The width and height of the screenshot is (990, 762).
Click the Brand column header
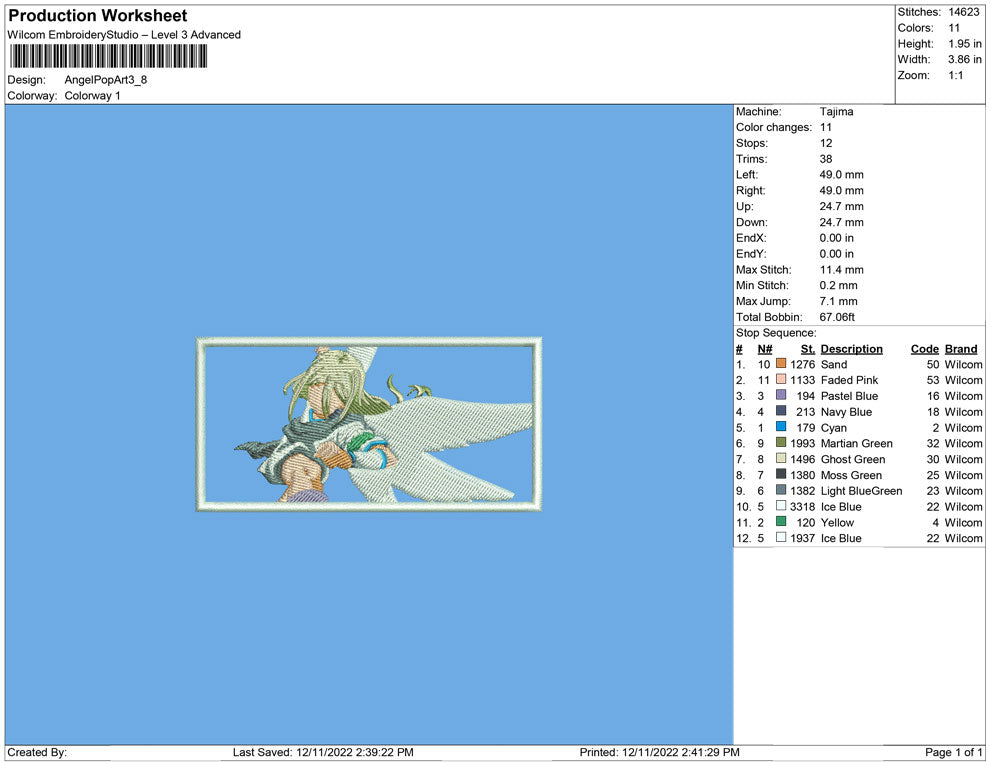(x=961, y=349)
